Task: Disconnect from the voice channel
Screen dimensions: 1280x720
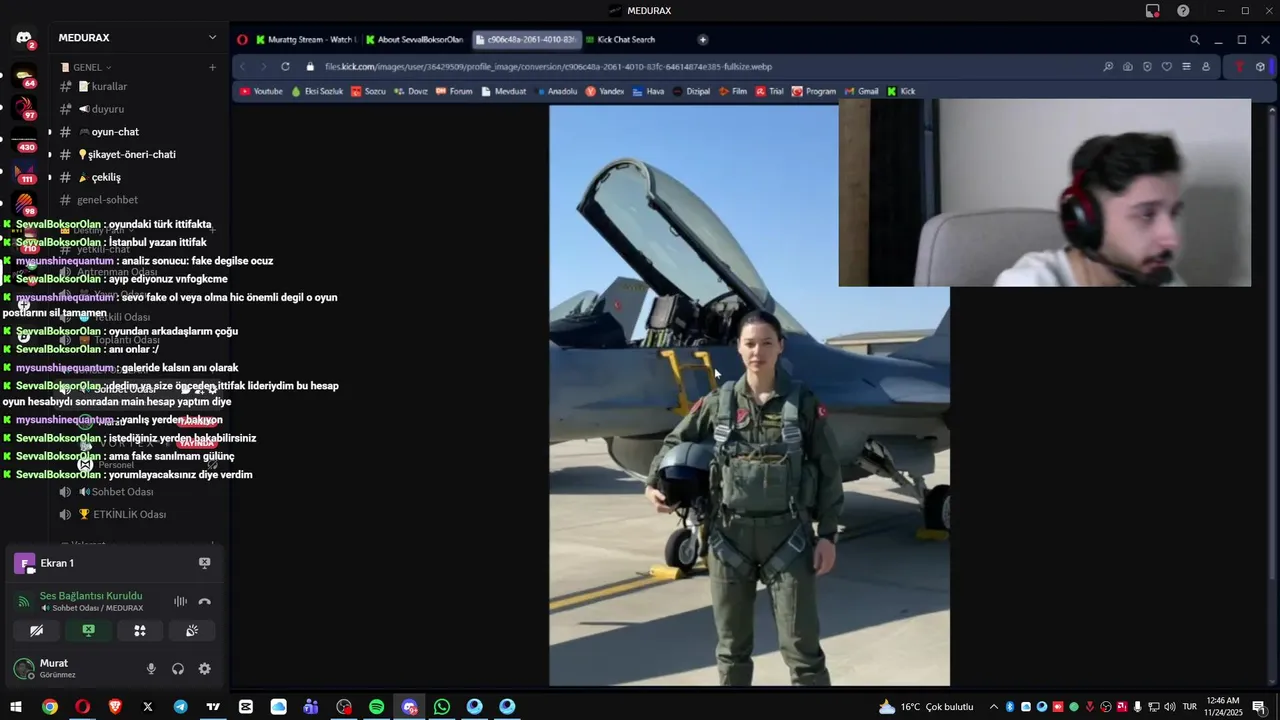Action: [x=204, y=601]
